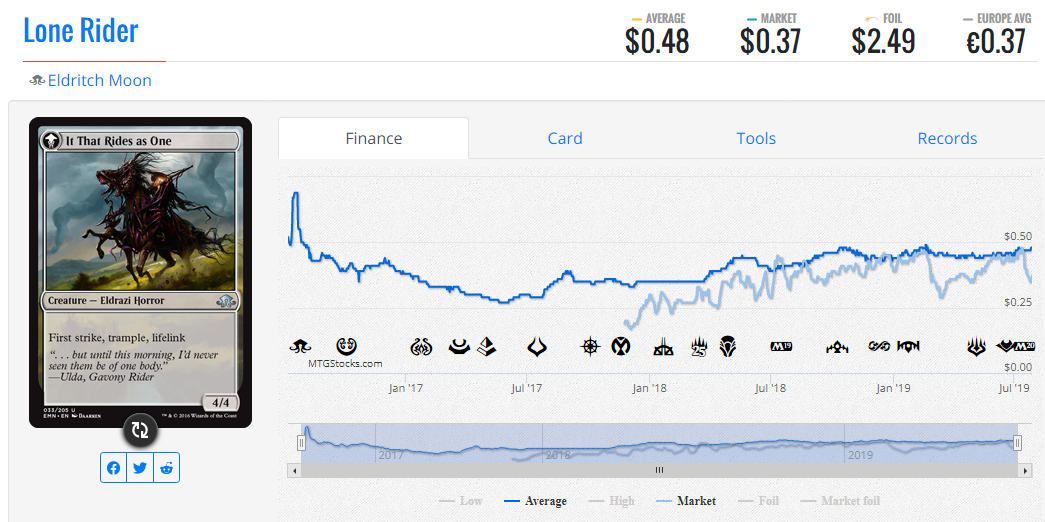Image resolution: width=1045 pixels, height=522 pixels.
Task: Click the M20 set marker
Action: point(1024,346)
